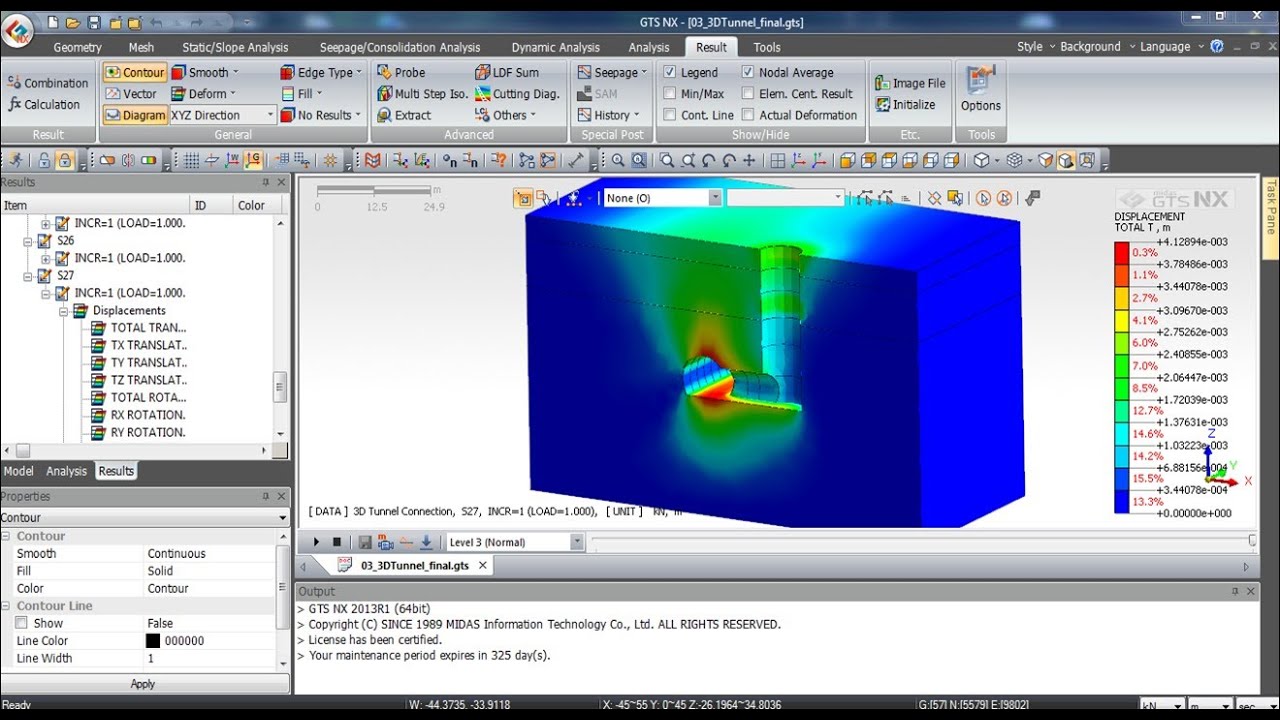Click the hammer icon above the model view

[x=1033, y=198]
